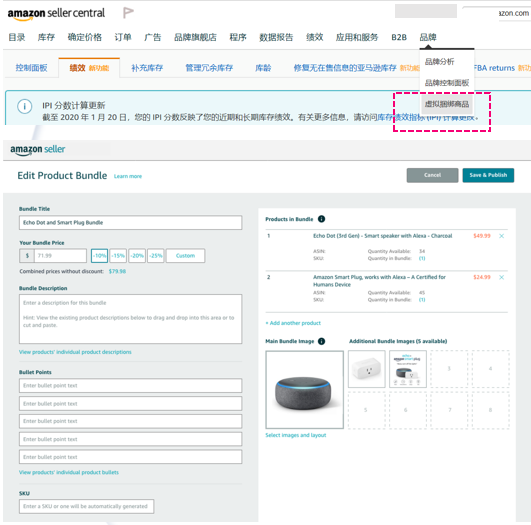This screenshot has height=525, width=531.
Task: Open the 库存 menu
Action: tap(46, 37)
